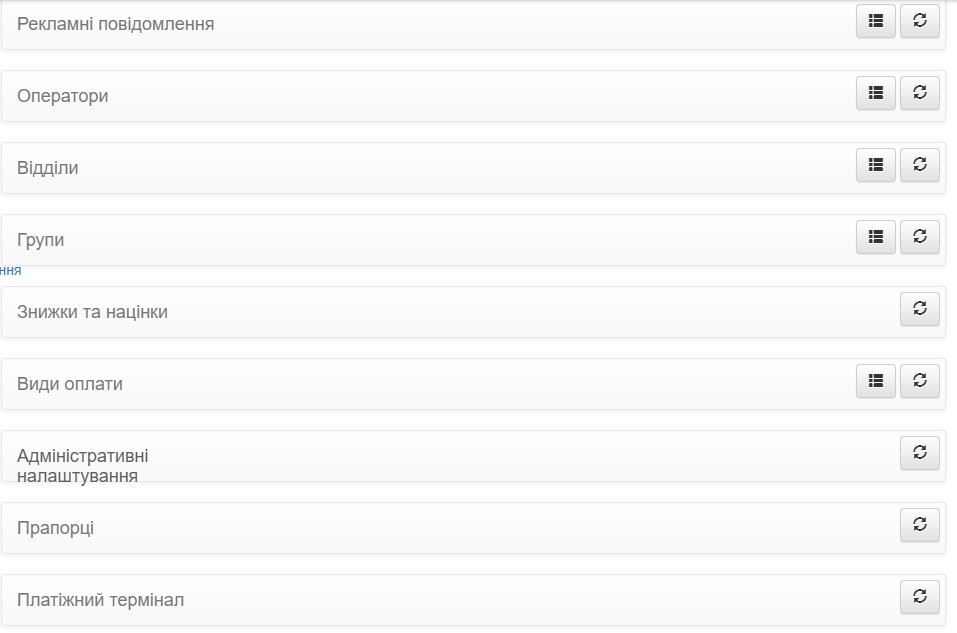Click refresh icon for Оператори
The image size is (957, 633).
pos(920,93)
